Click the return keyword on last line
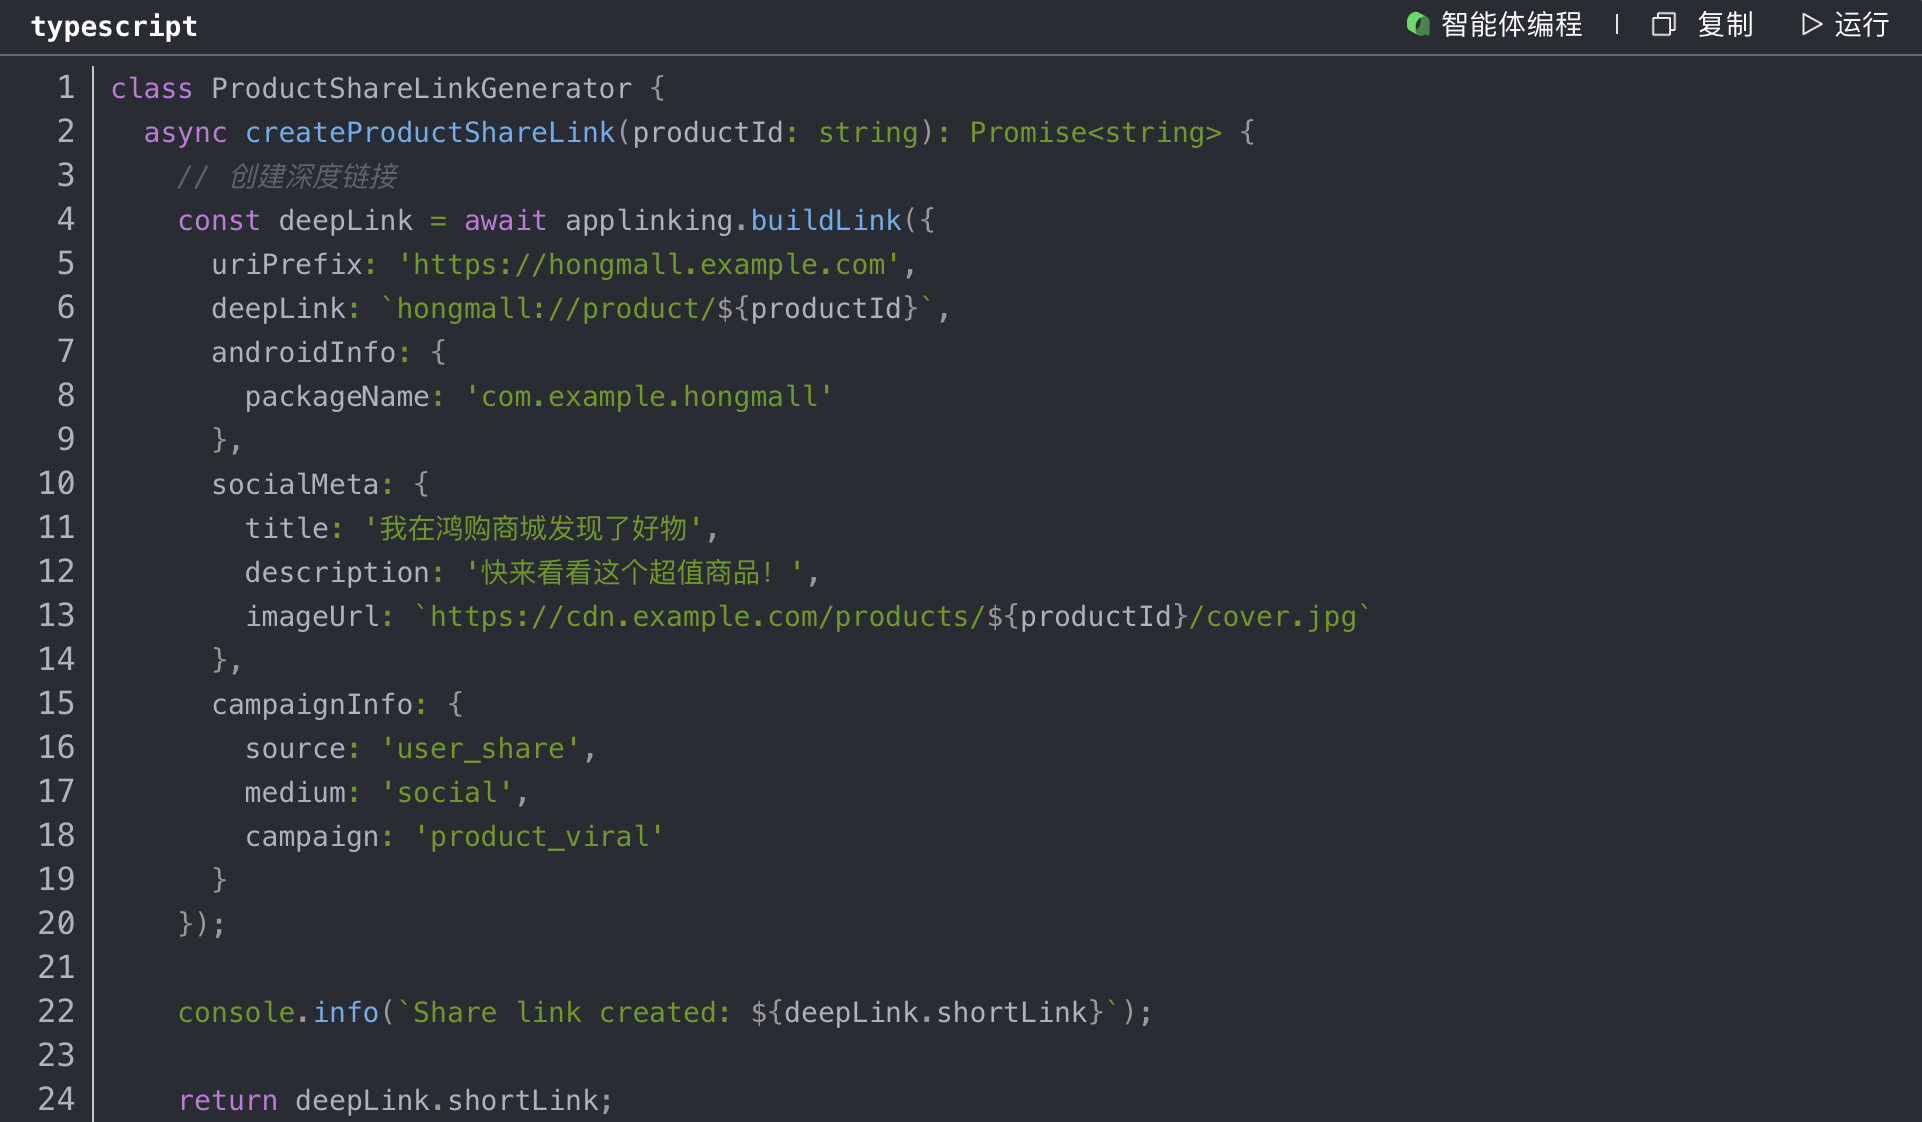The height and width of the screenshot is (1122, 1922). pyautogui.click(x=228, y=1100)
